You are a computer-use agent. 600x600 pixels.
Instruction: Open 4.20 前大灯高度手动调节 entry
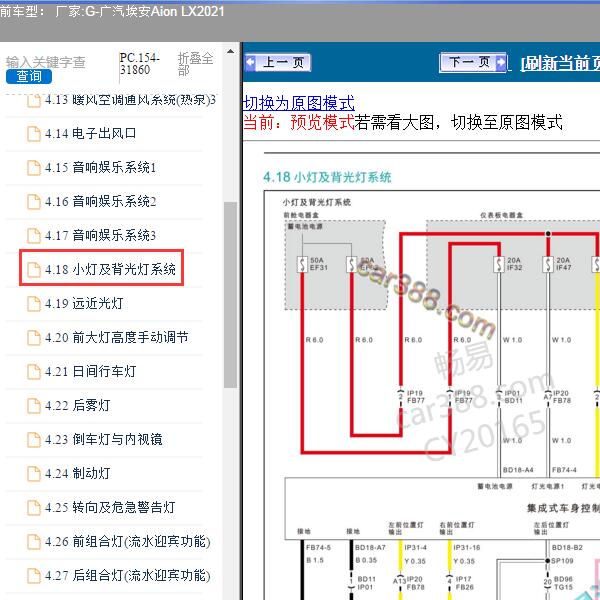pos(117,338)
